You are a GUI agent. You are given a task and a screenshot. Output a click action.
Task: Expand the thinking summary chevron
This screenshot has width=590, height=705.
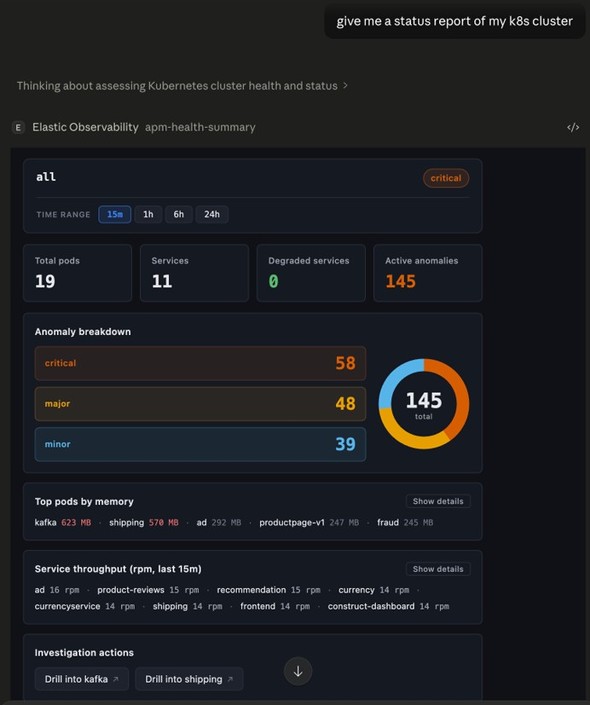(345, 85)
